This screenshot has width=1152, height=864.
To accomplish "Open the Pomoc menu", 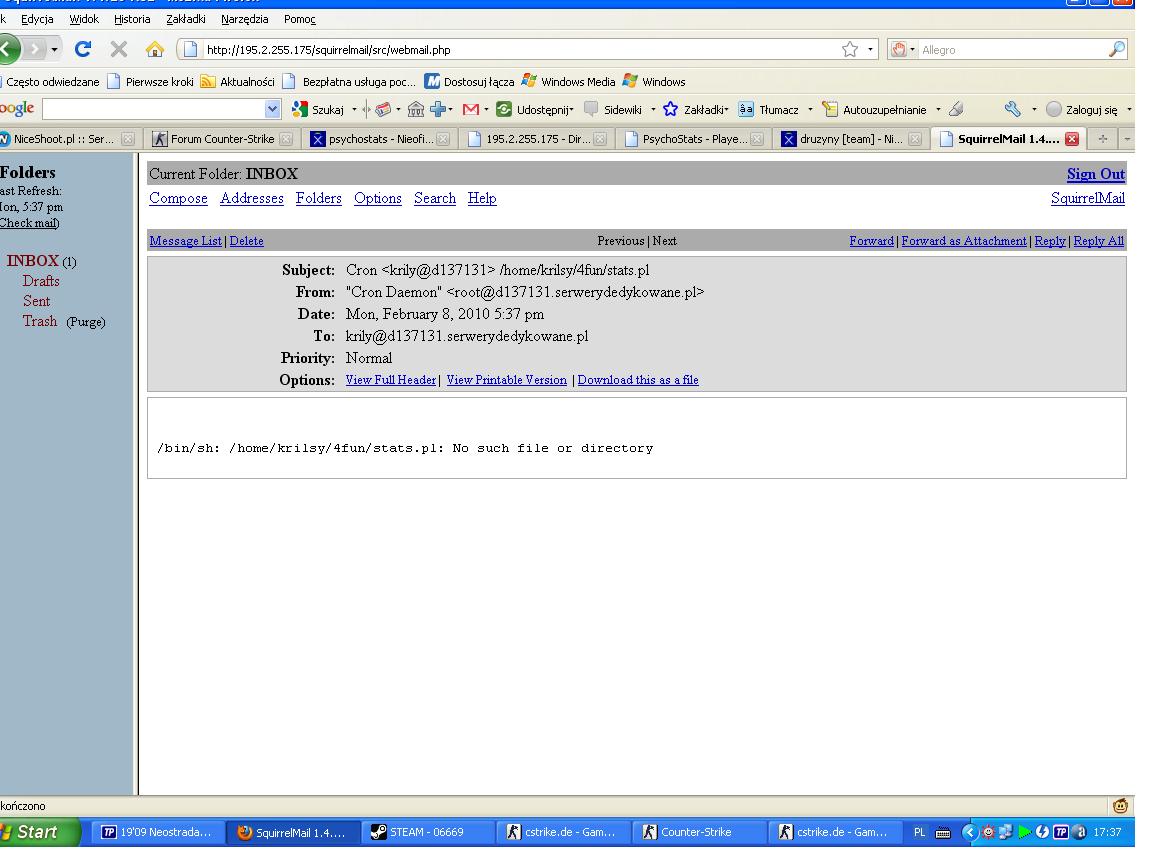I will [300, 19].
